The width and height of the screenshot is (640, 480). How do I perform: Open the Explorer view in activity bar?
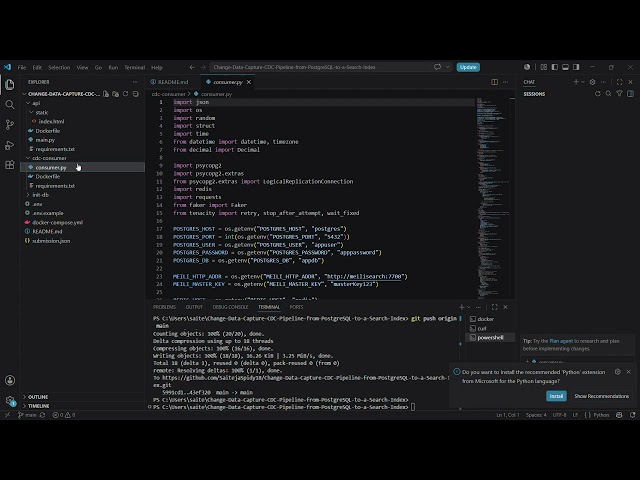coord(10,84)
